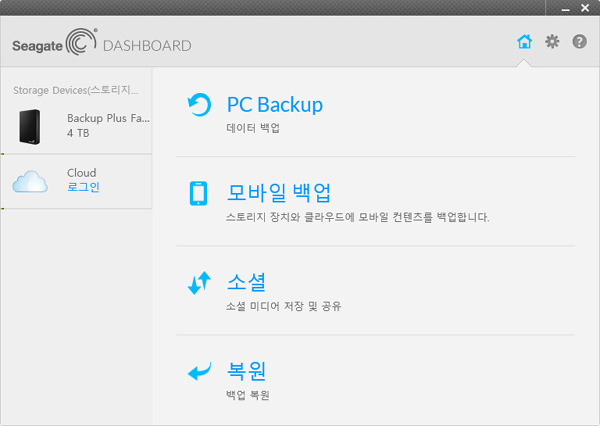Minimize the Dashboard window
The height and width of the screenshot is (426, 600).
[566, 8]
